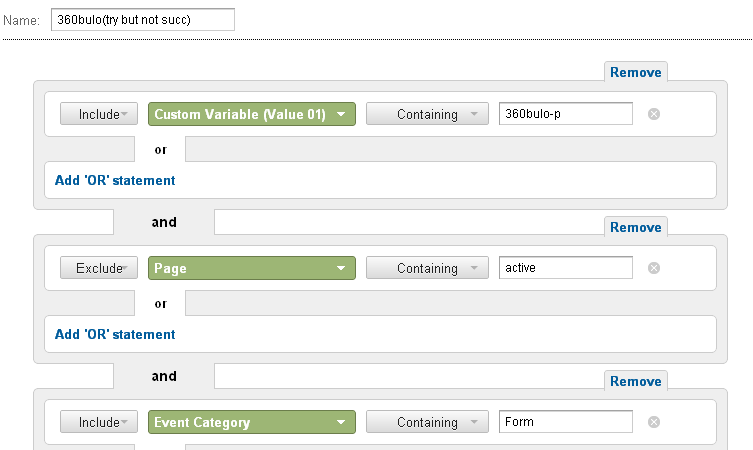Viewport: 753px width, 450px height.
Task: Expand the Page dimension dropdown
Action: pos(251,268)
